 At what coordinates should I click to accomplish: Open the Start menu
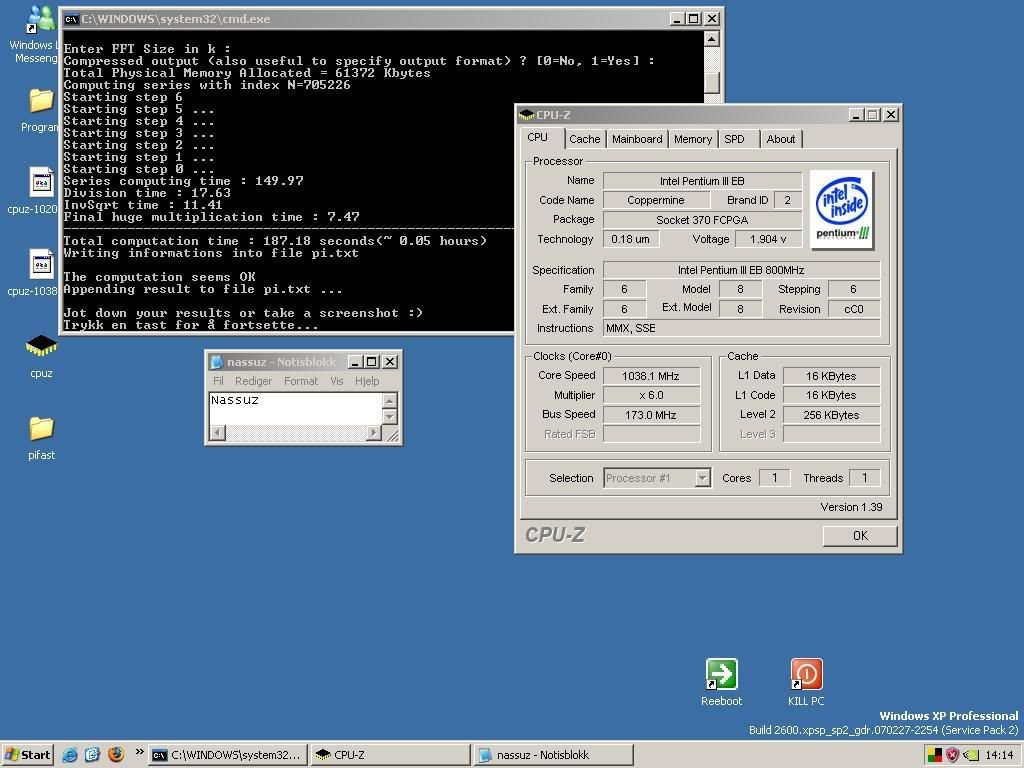click(27, 755)
